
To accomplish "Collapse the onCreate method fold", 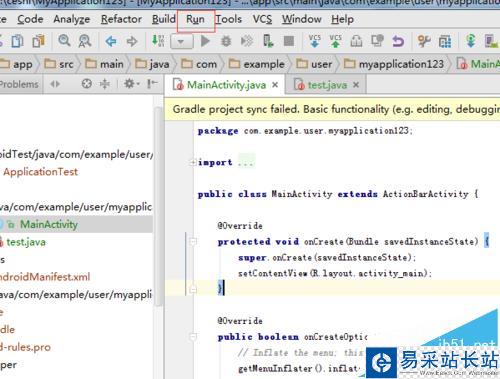I will [193, 241].
